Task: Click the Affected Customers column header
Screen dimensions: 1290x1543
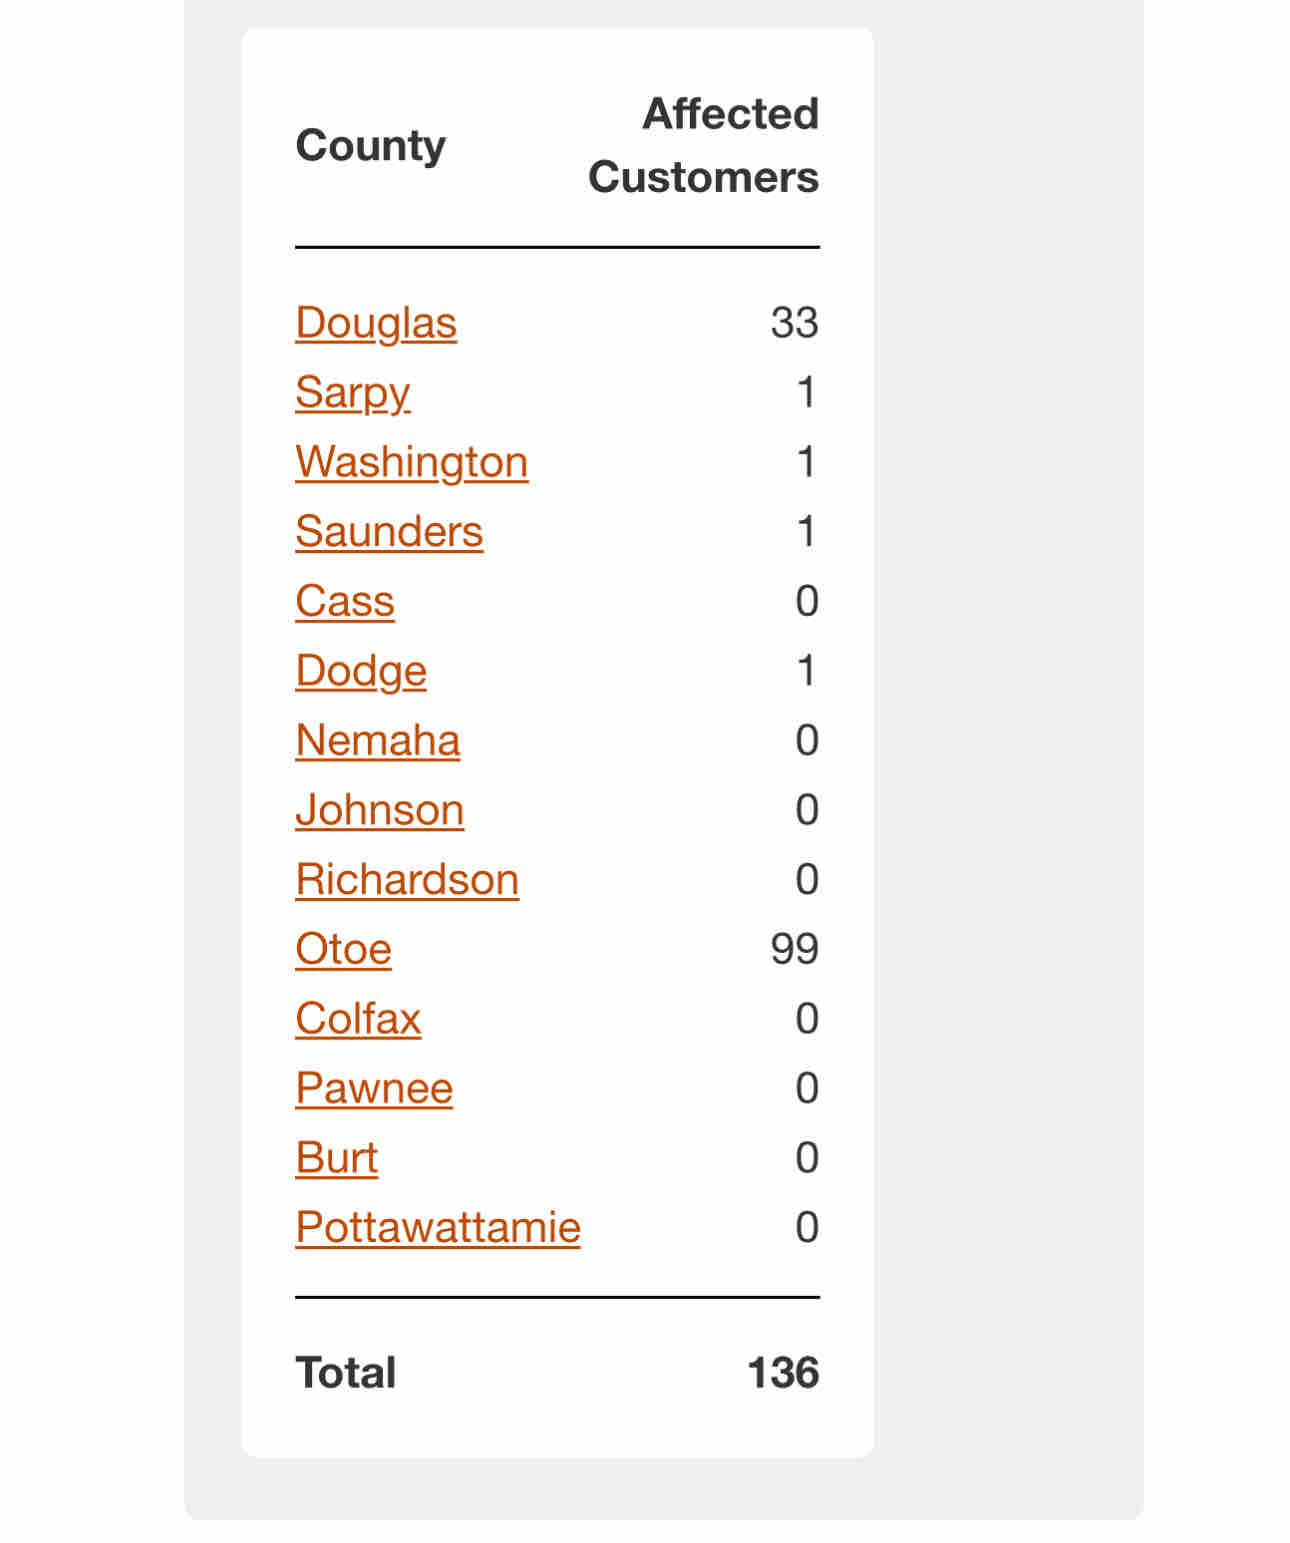Action: pos(704,146)
